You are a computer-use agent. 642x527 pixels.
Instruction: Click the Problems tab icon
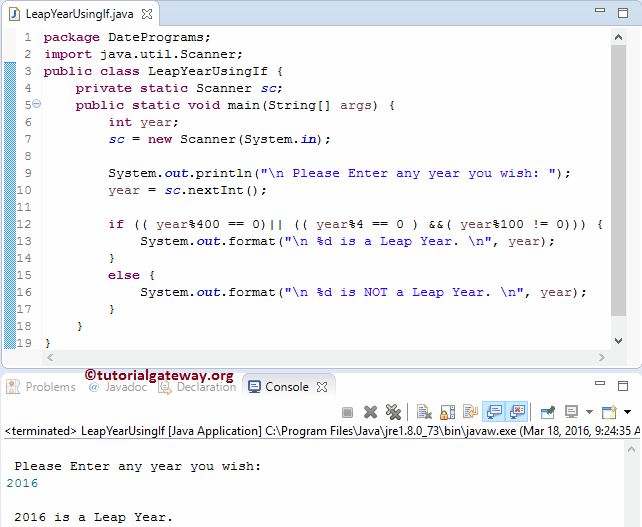[x=13, y=387]
